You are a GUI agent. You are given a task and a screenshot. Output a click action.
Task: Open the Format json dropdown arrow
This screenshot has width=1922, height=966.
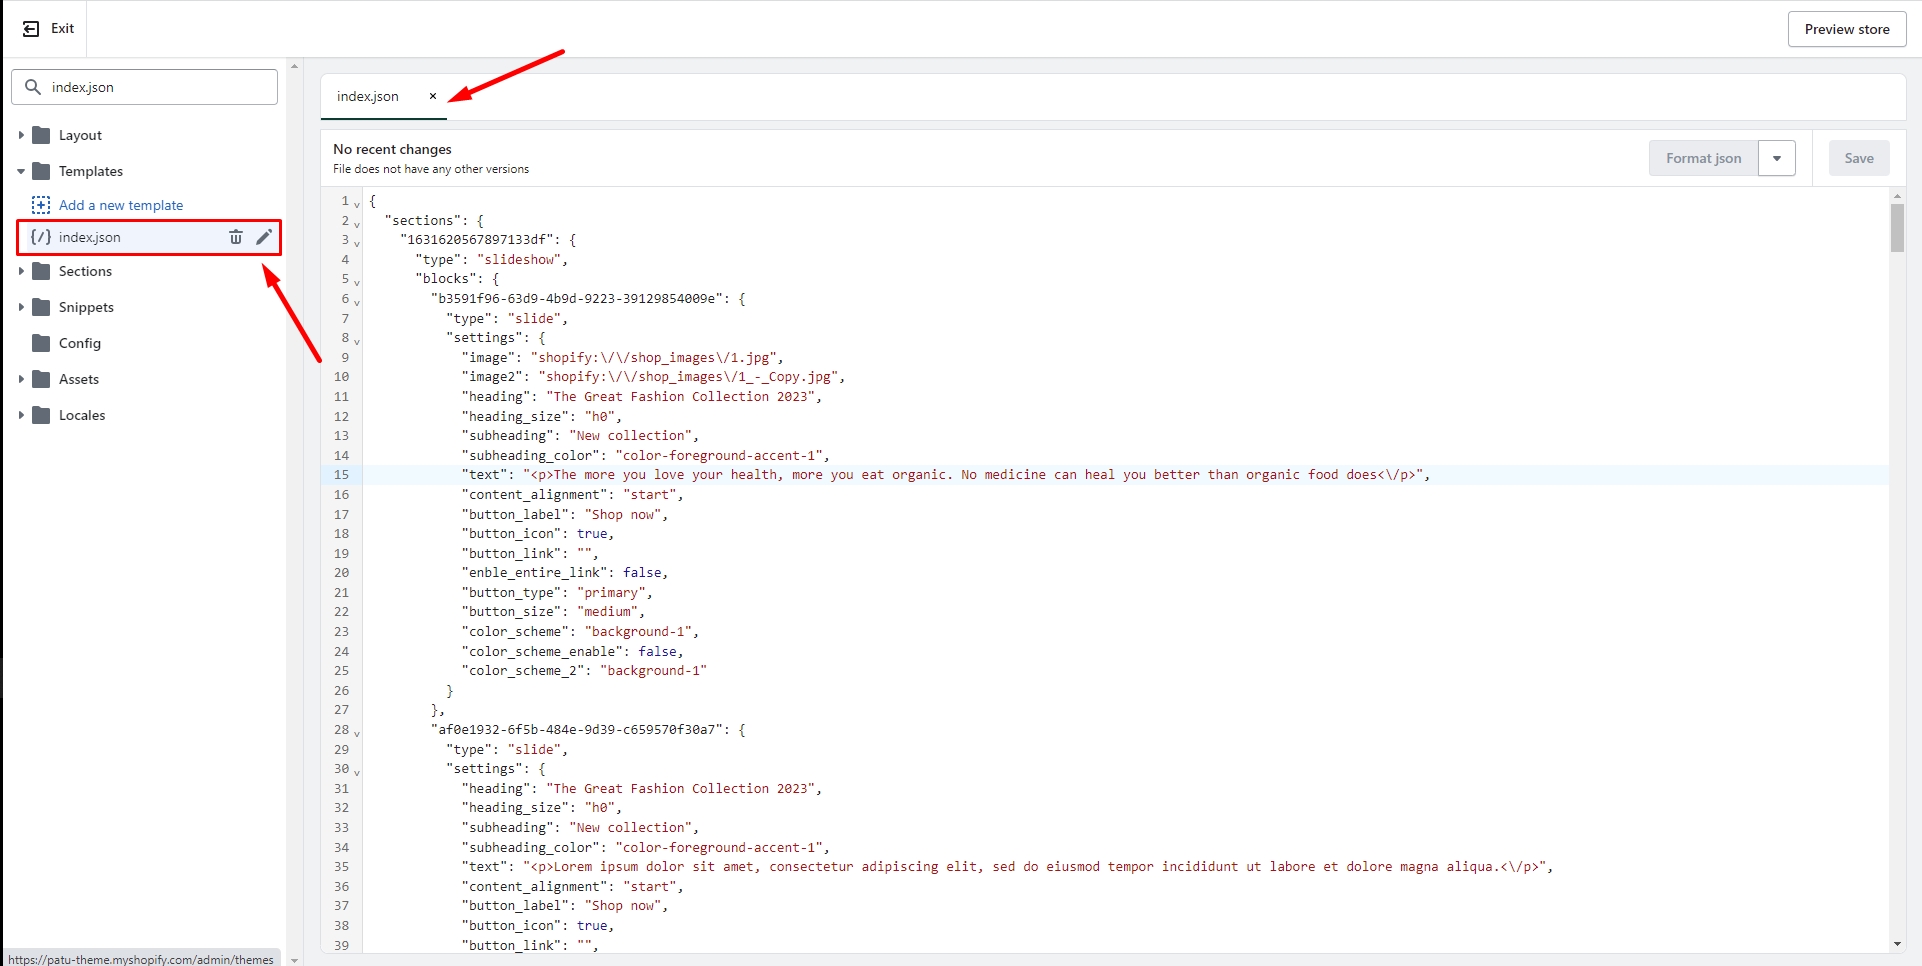tap(1777, 158)
